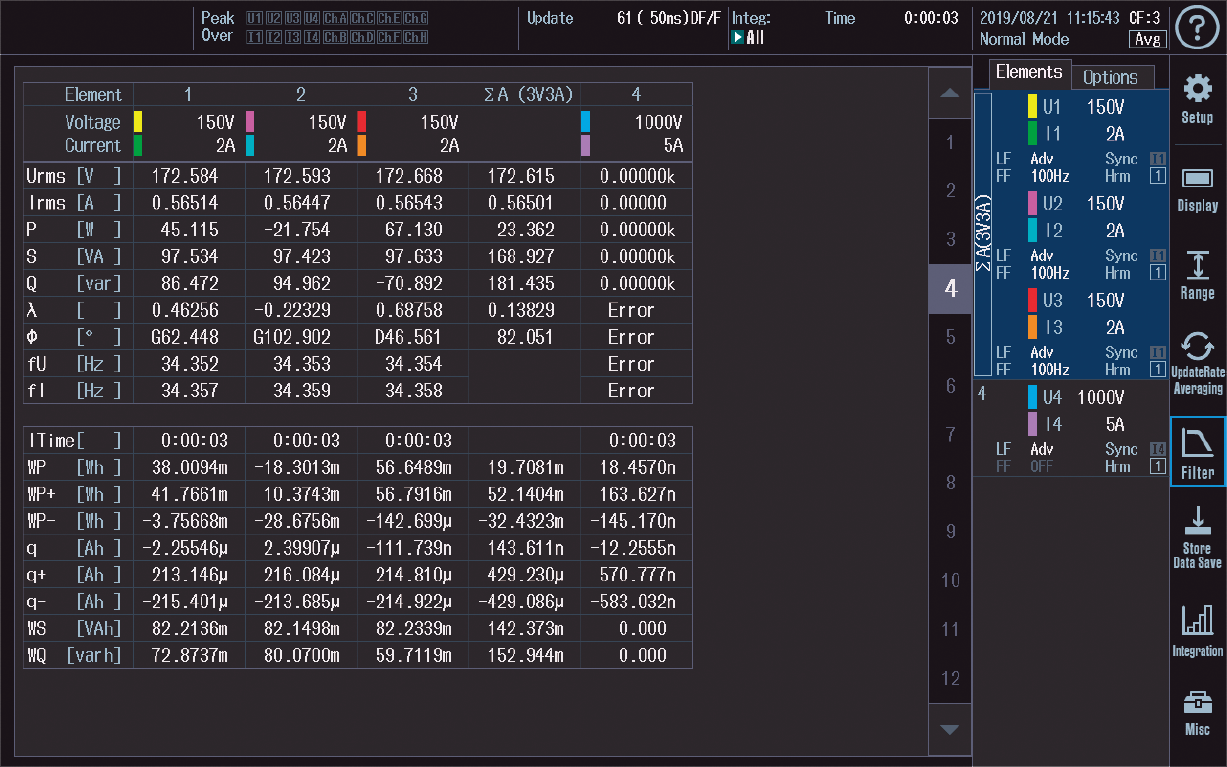Expand the Sync Hrm setting for U4
The image size is (1227, 767).
[x=1122, y=458]
